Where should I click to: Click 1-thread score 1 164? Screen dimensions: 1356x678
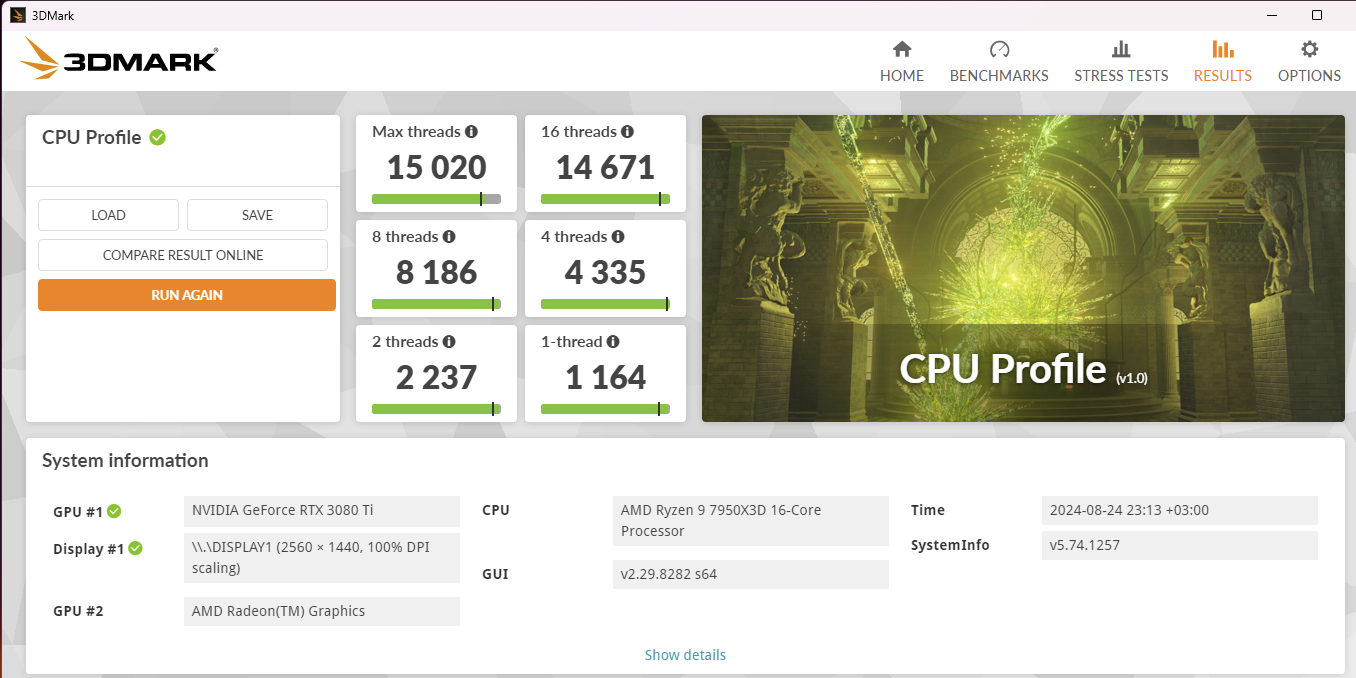[x=606, y=377]
